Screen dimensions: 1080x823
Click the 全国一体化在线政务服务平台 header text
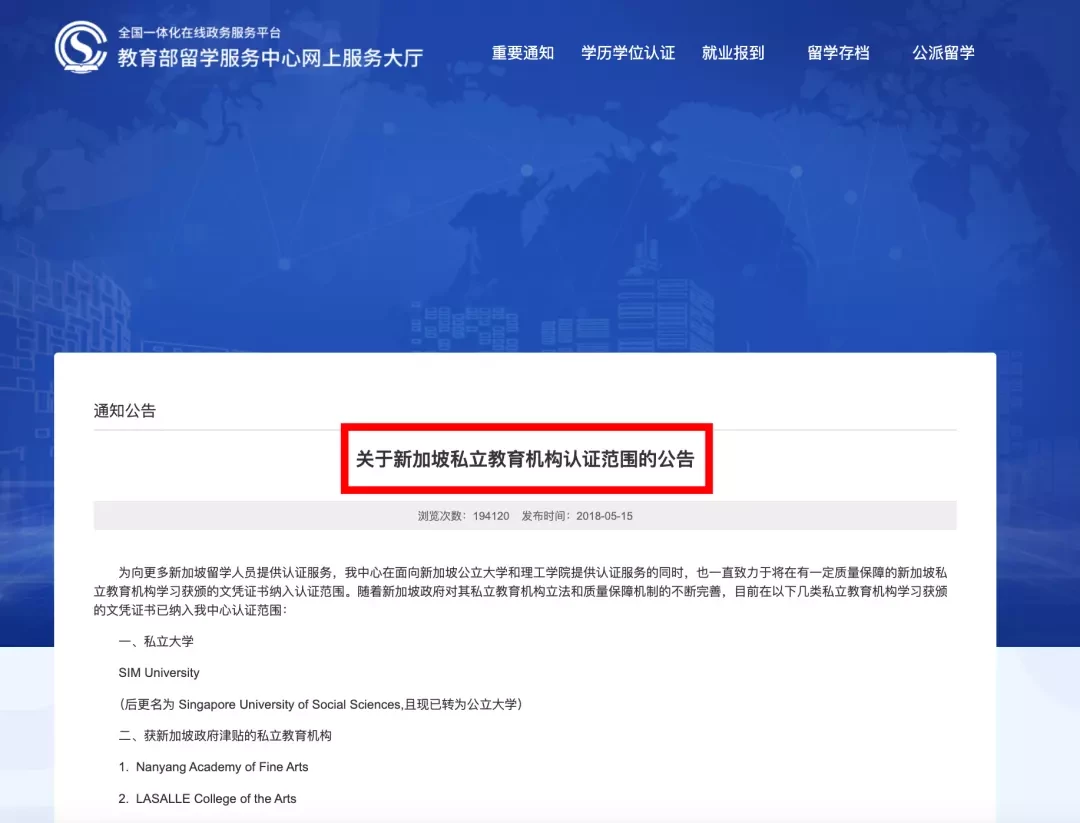[x=199, y=32]
